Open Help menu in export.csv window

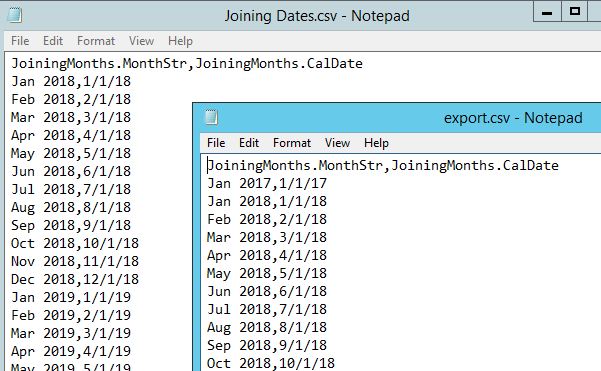point(376,143)
